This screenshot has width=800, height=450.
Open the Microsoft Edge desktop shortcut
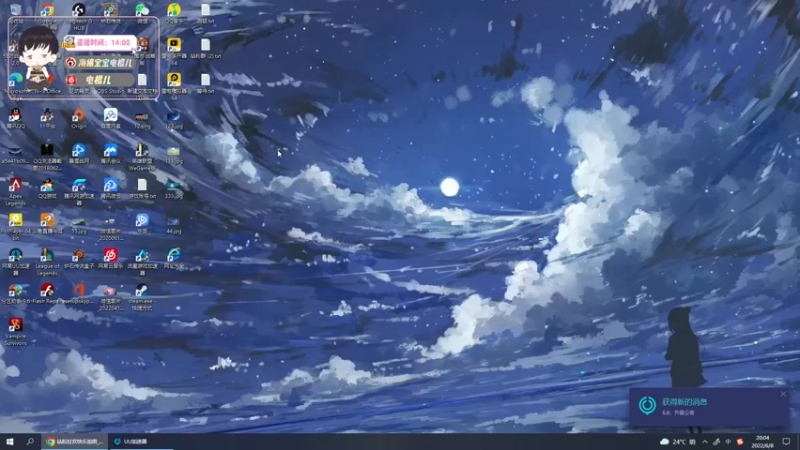15,80
